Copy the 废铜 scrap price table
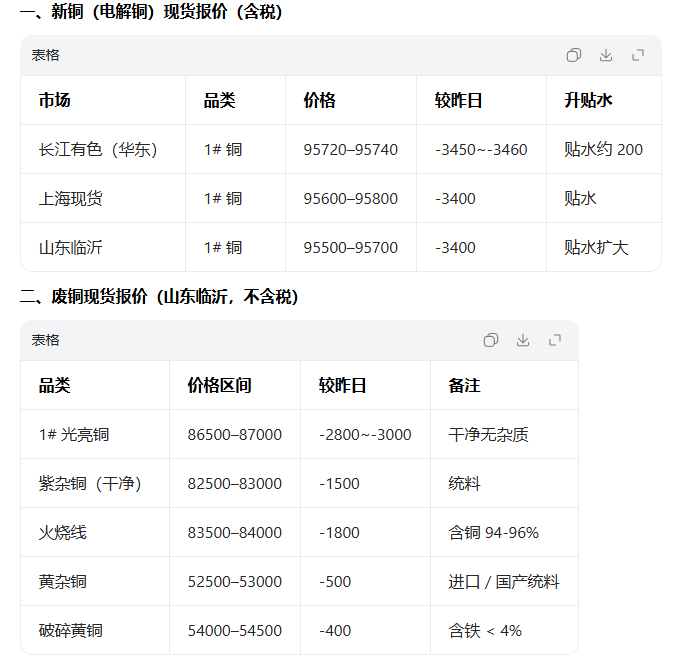 coord(491,340)
